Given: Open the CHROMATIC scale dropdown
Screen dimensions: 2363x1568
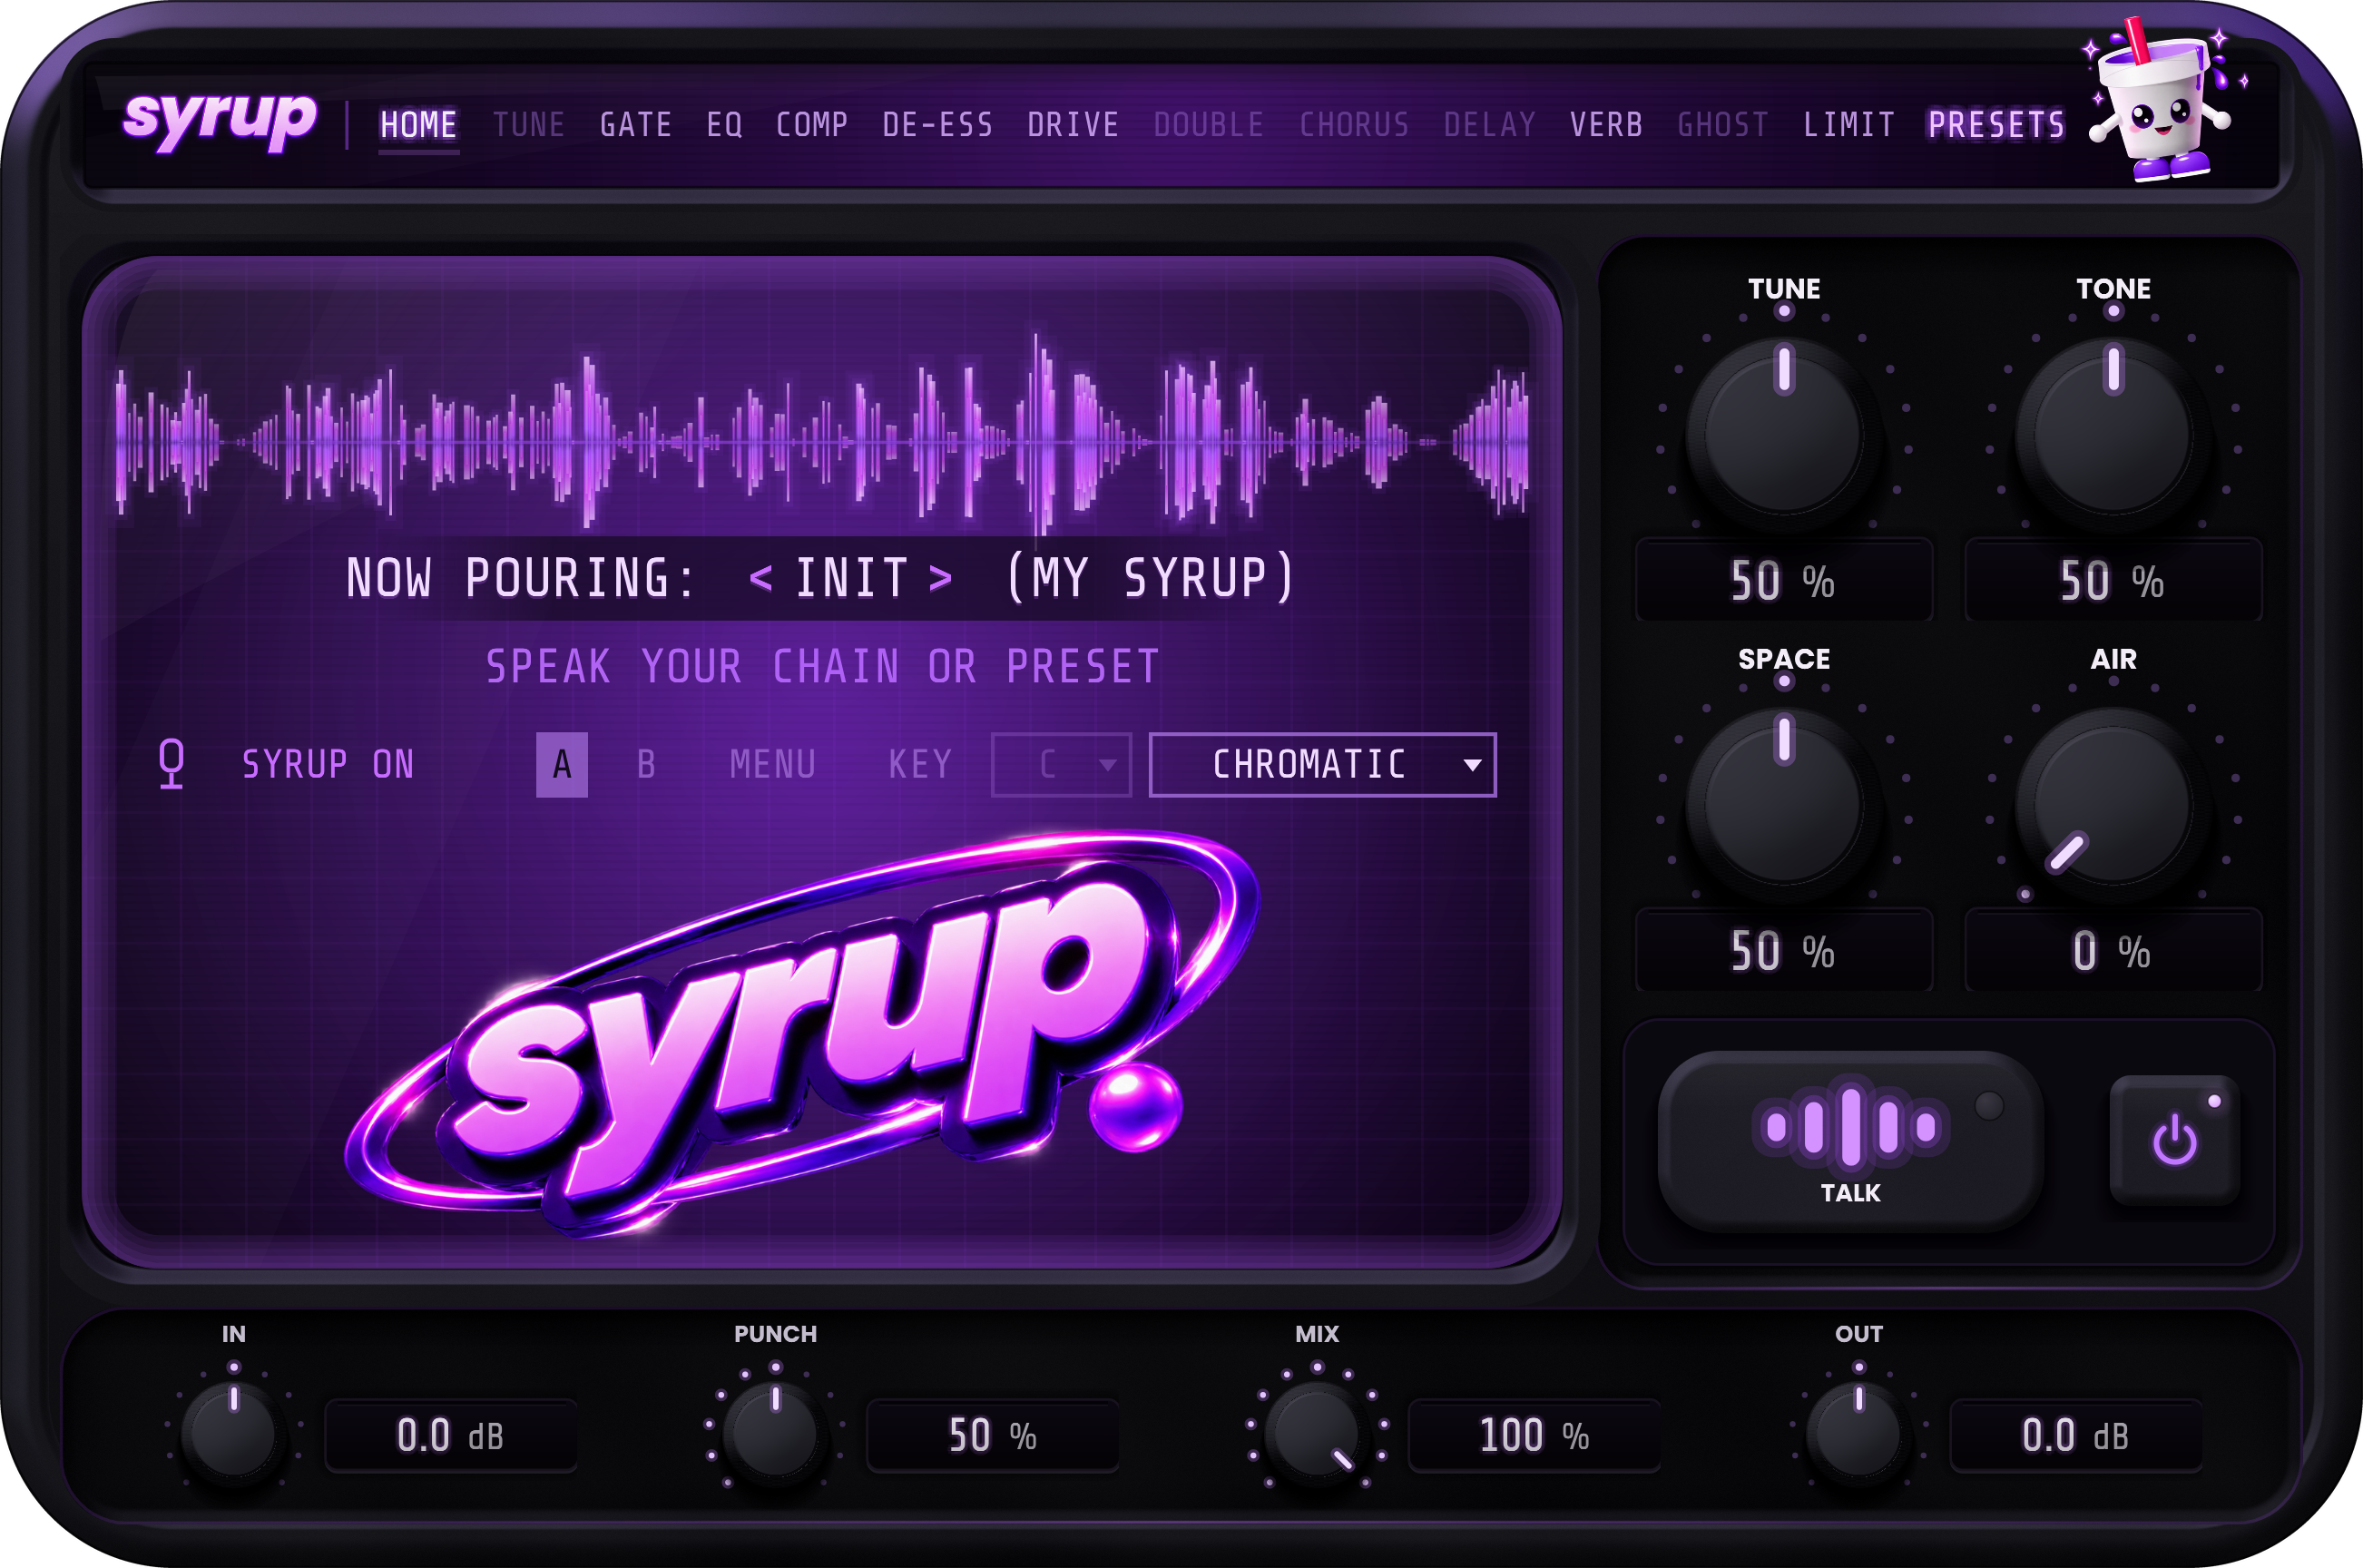Looking at the screenshot, I should click(x=1322, y=765).
